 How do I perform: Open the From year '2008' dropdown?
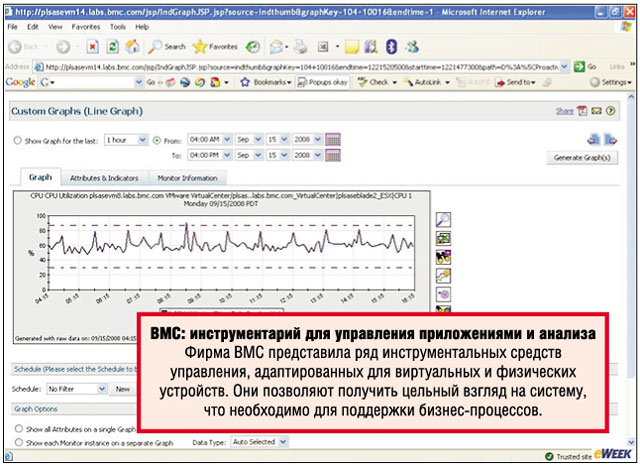point(307,140)
